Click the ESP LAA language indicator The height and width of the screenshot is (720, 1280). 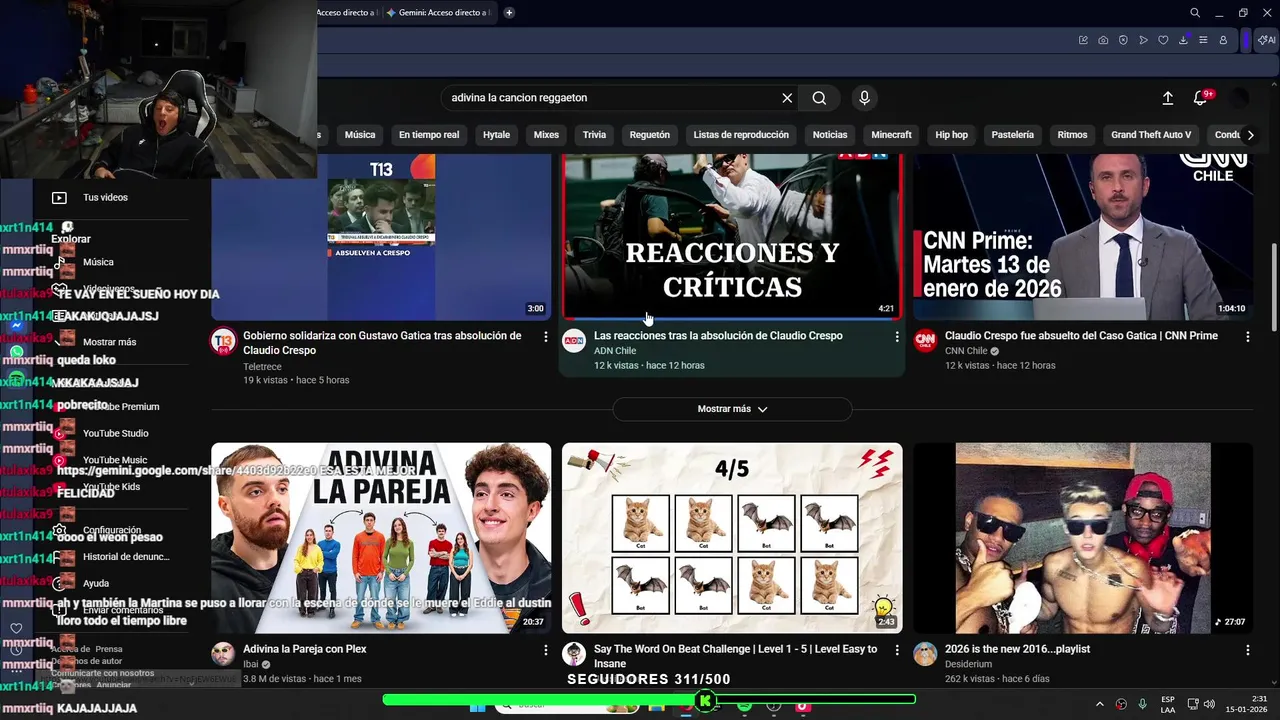pyautogui.click(x=1168, y=705)
